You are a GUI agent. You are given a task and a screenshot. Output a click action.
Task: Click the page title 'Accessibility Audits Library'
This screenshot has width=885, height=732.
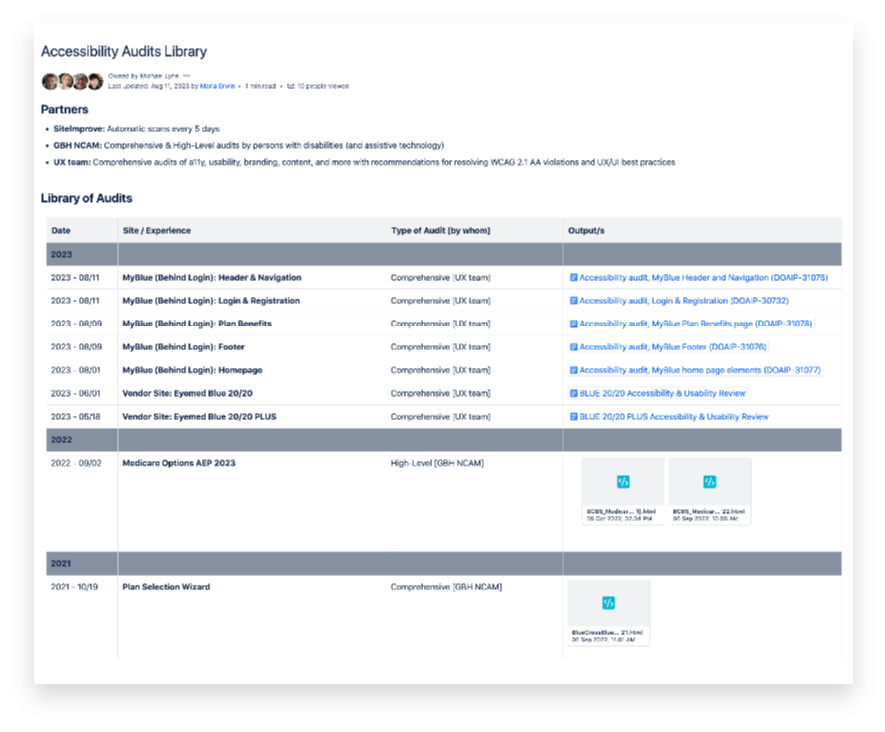pyautogui.click(x=123, y=51)
